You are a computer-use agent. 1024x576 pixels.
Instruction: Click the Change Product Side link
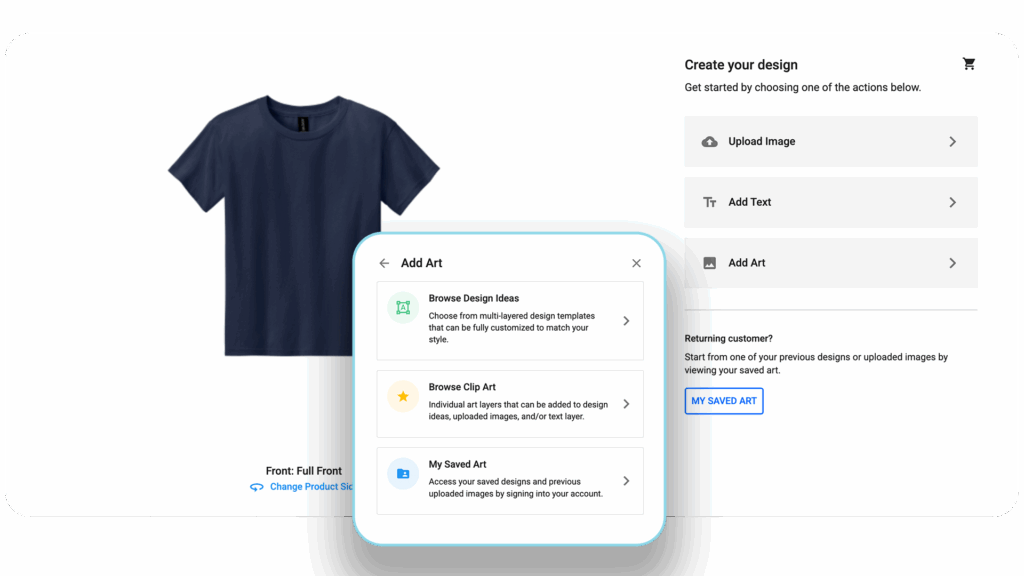pyautogui.click(x=311, y=487)
